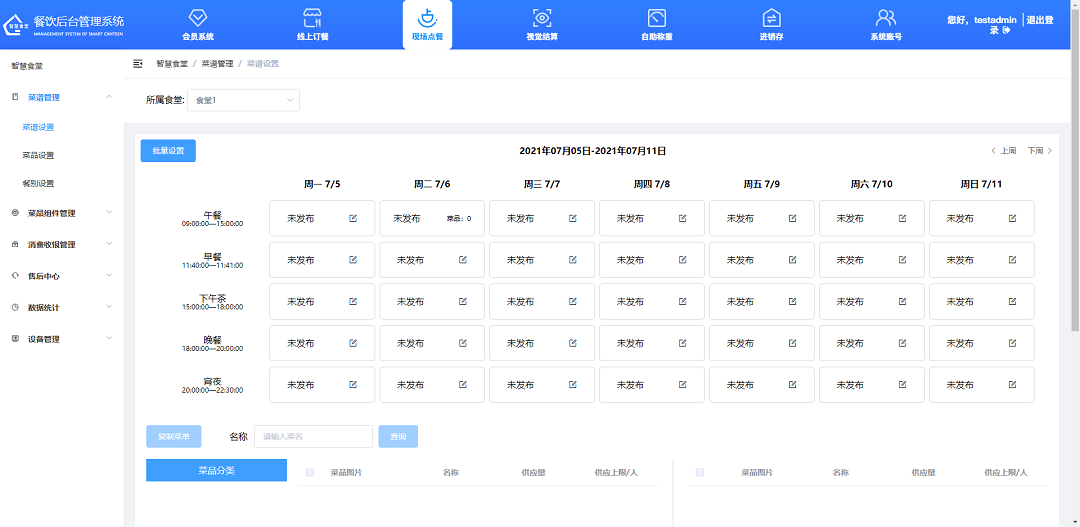Click the blue 批量设置 button

point(168,151)
